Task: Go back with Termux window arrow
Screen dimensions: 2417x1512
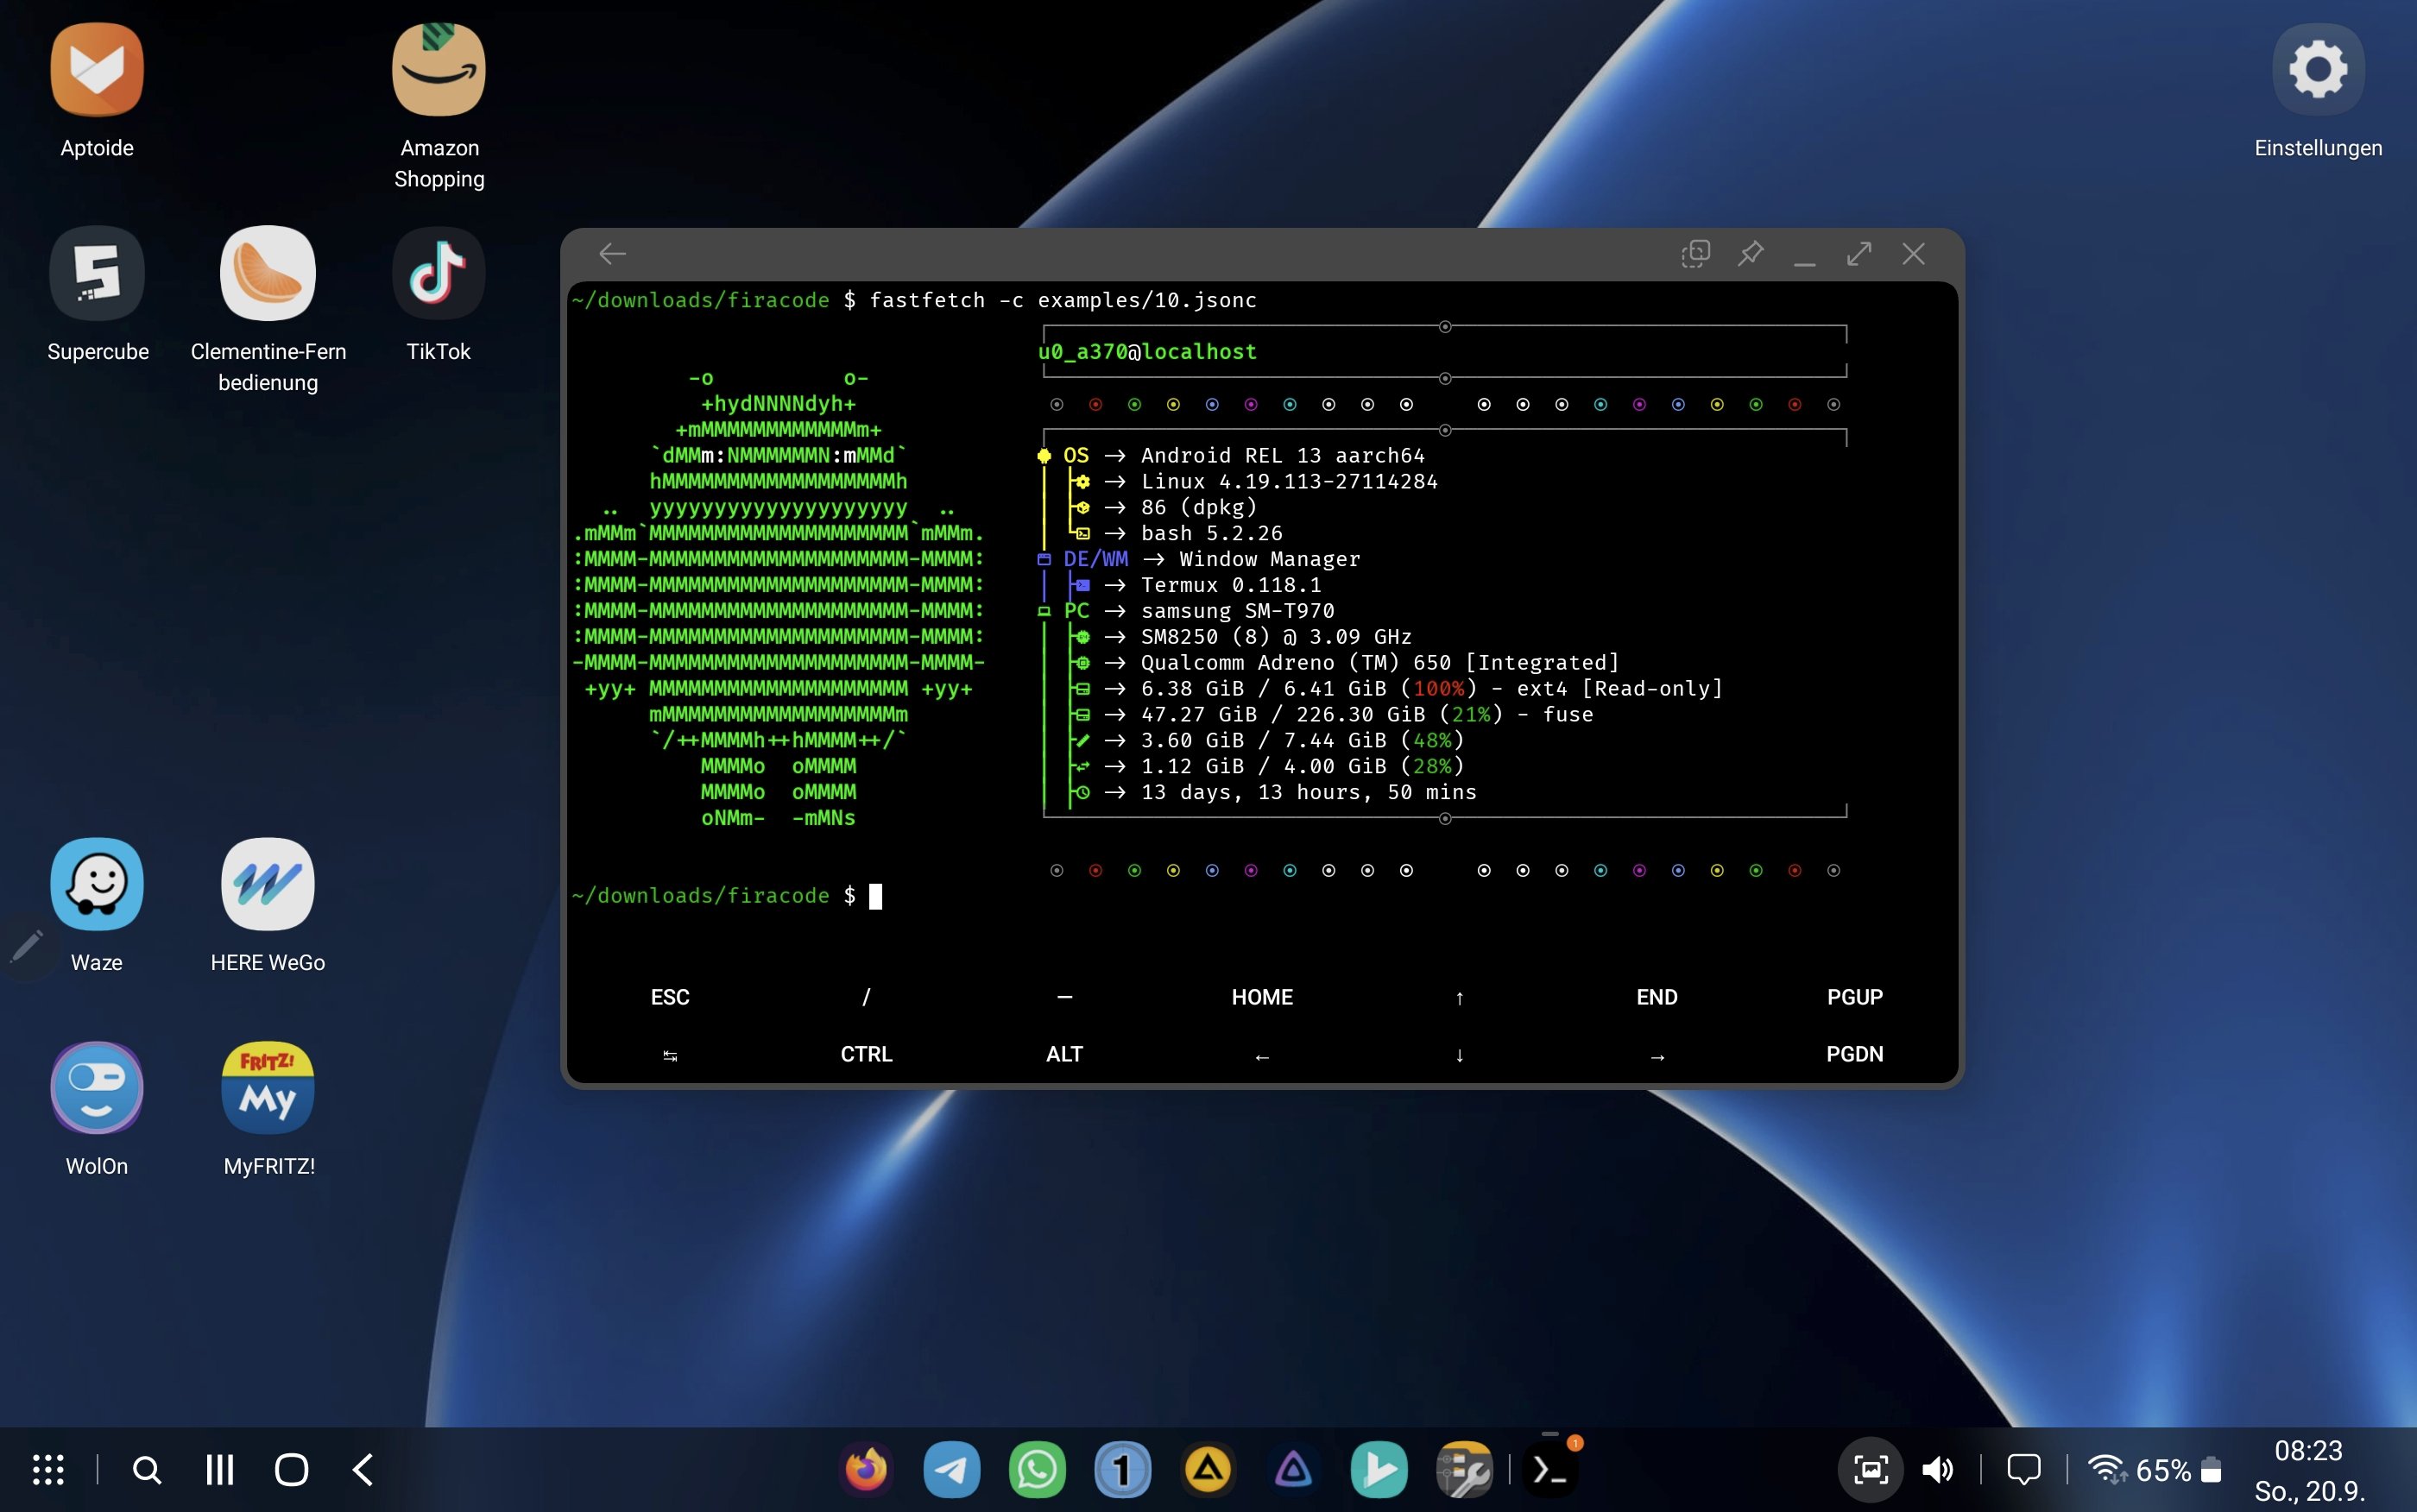Action: pos(612,254)
